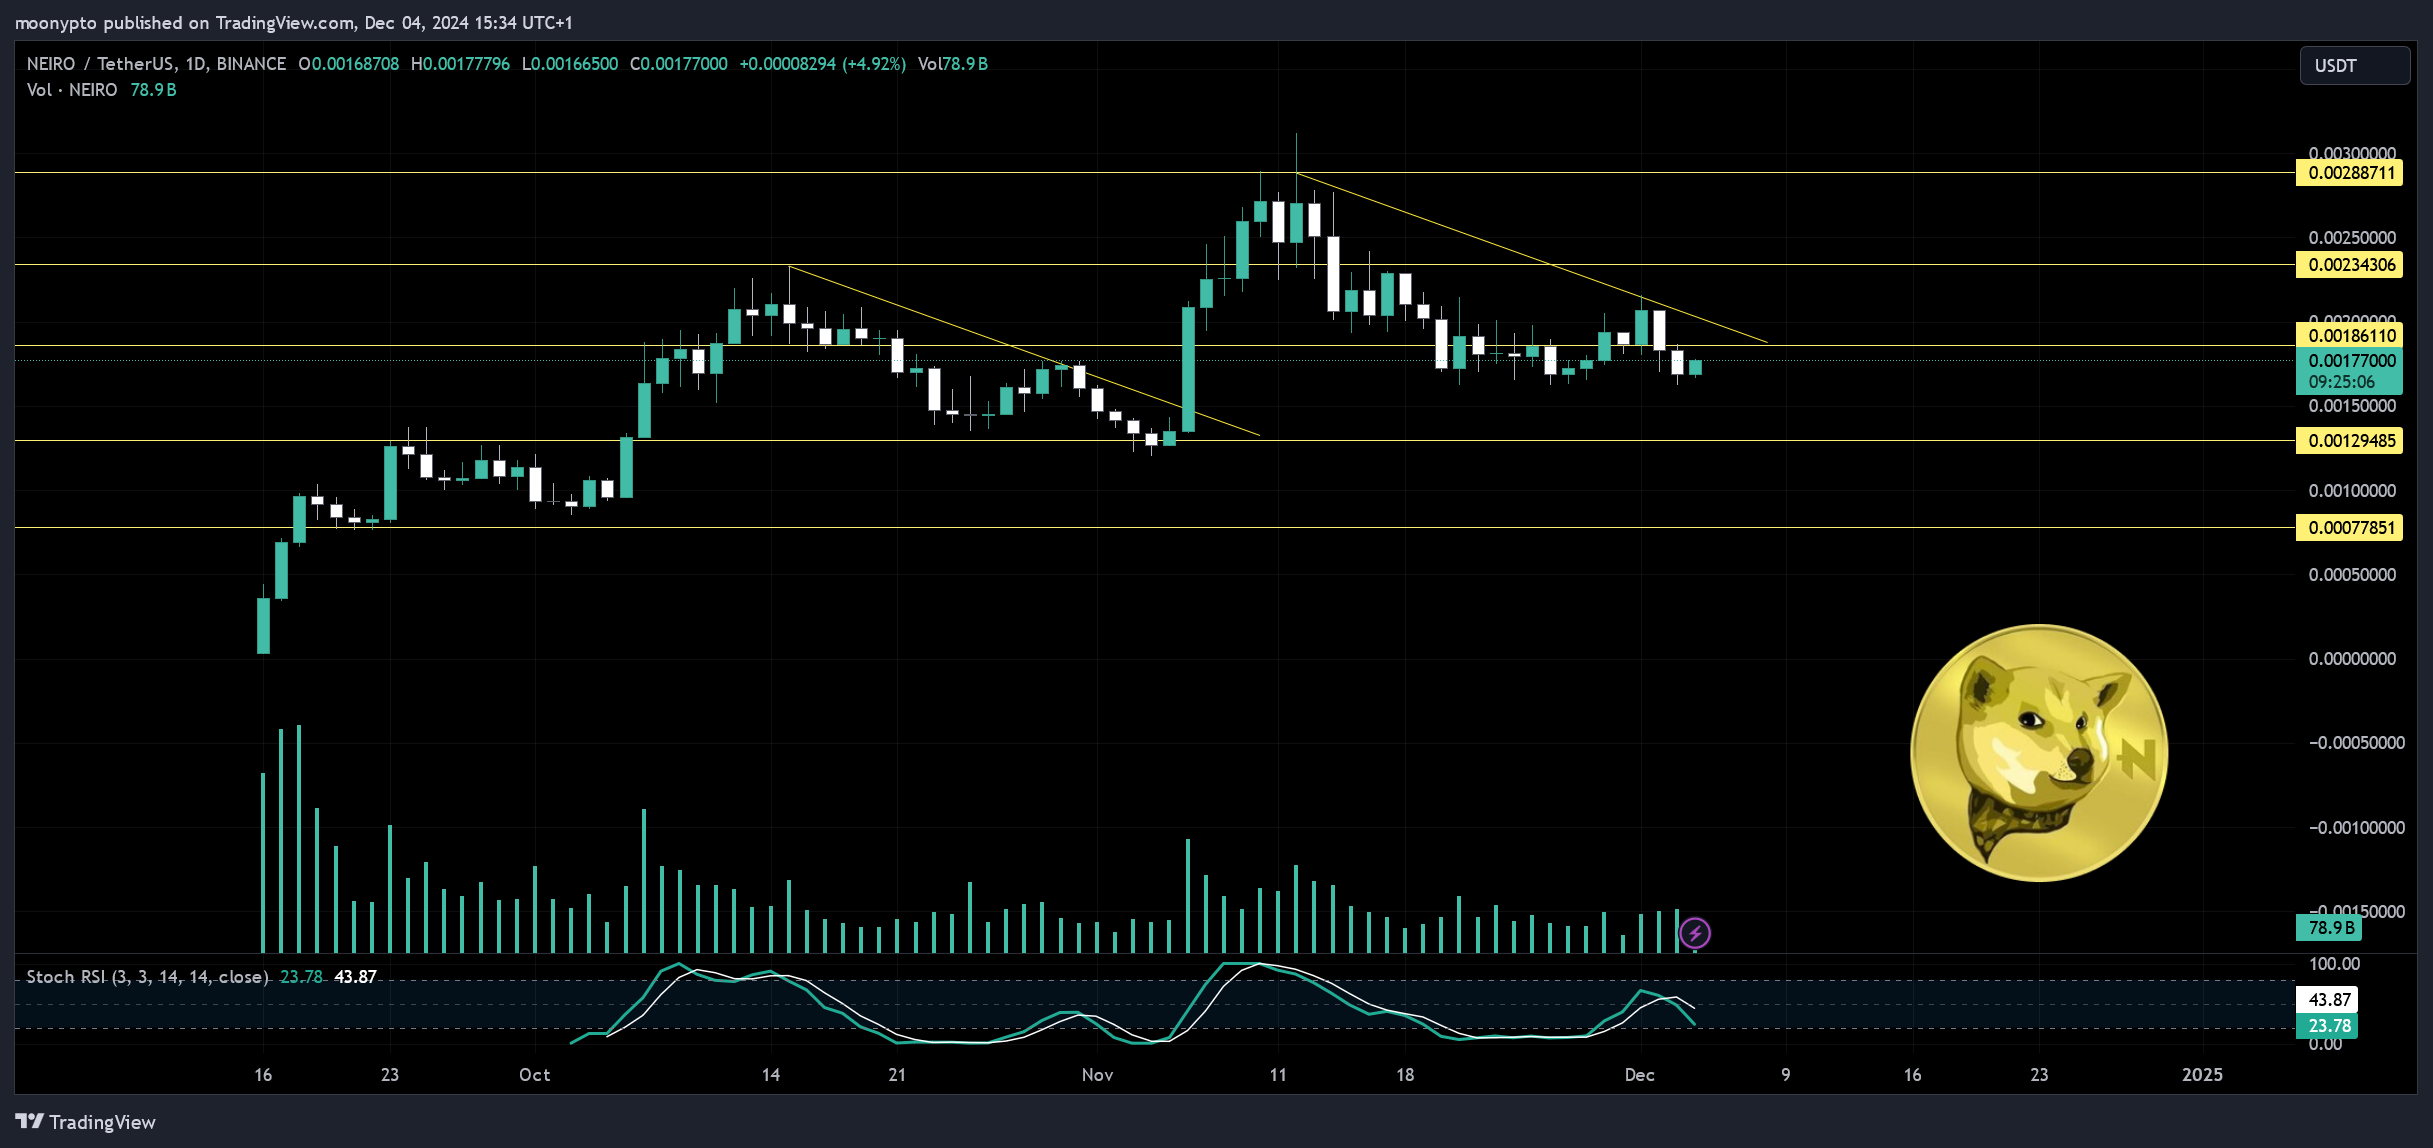This screenshot has height=1148, width=2433.
Task: Click the moonypto published header text
Action: [x=292, y=22]
